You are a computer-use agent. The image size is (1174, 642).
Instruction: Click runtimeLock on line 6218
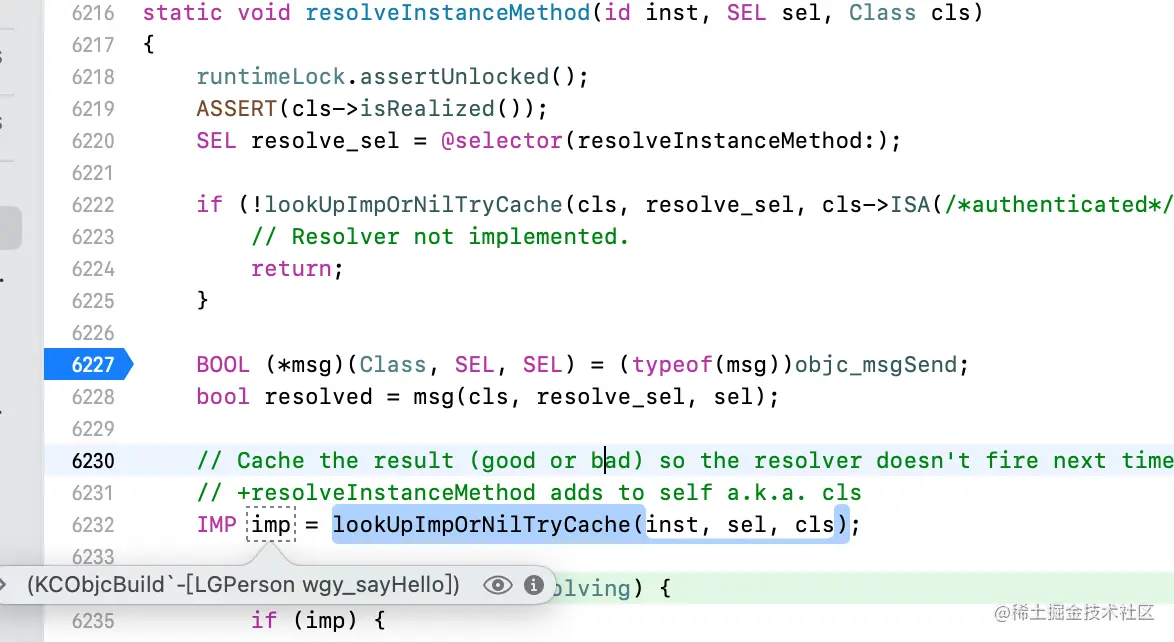coord(270,76)
